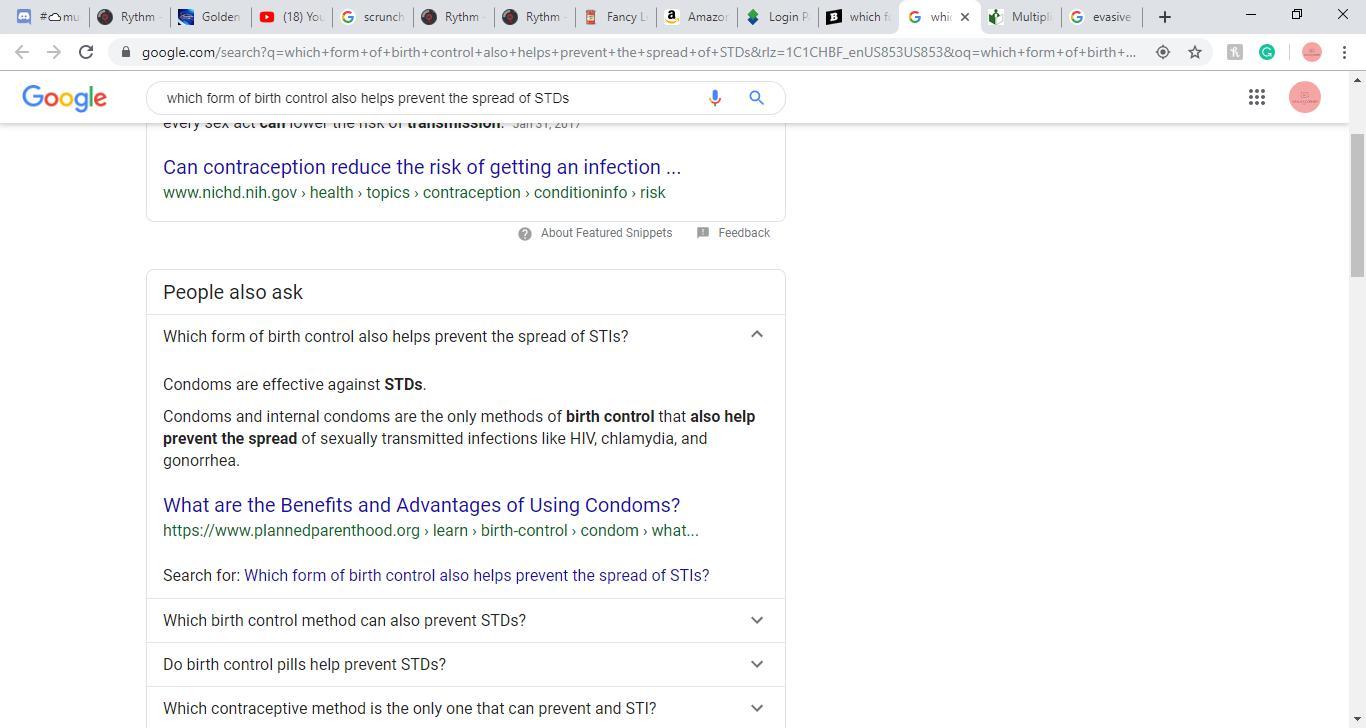Open the Chrome three-dot menu
1366x728 pixels.
(x=1344, y=52)
